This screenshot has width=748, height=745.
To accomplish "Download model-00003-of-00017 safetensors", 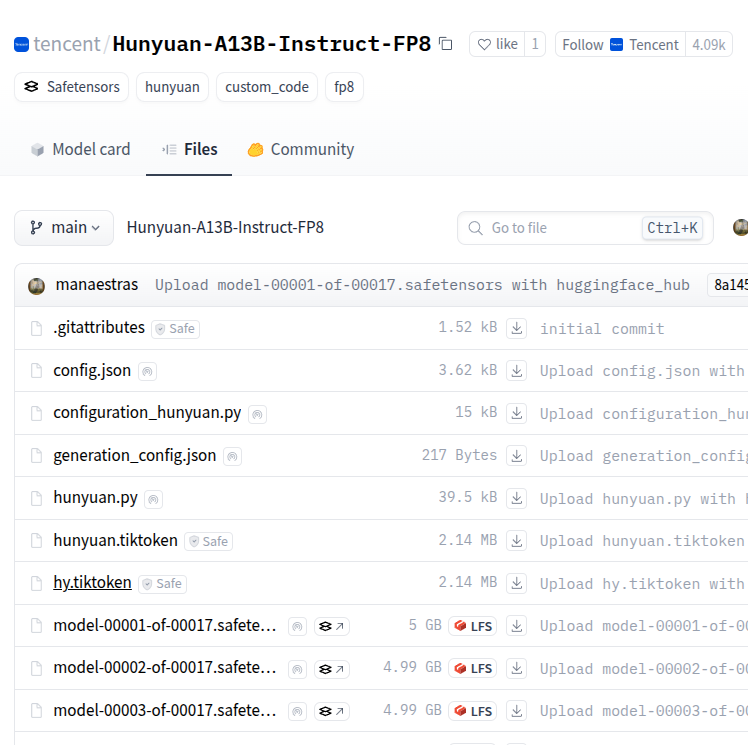I will (x=517, y=710).
